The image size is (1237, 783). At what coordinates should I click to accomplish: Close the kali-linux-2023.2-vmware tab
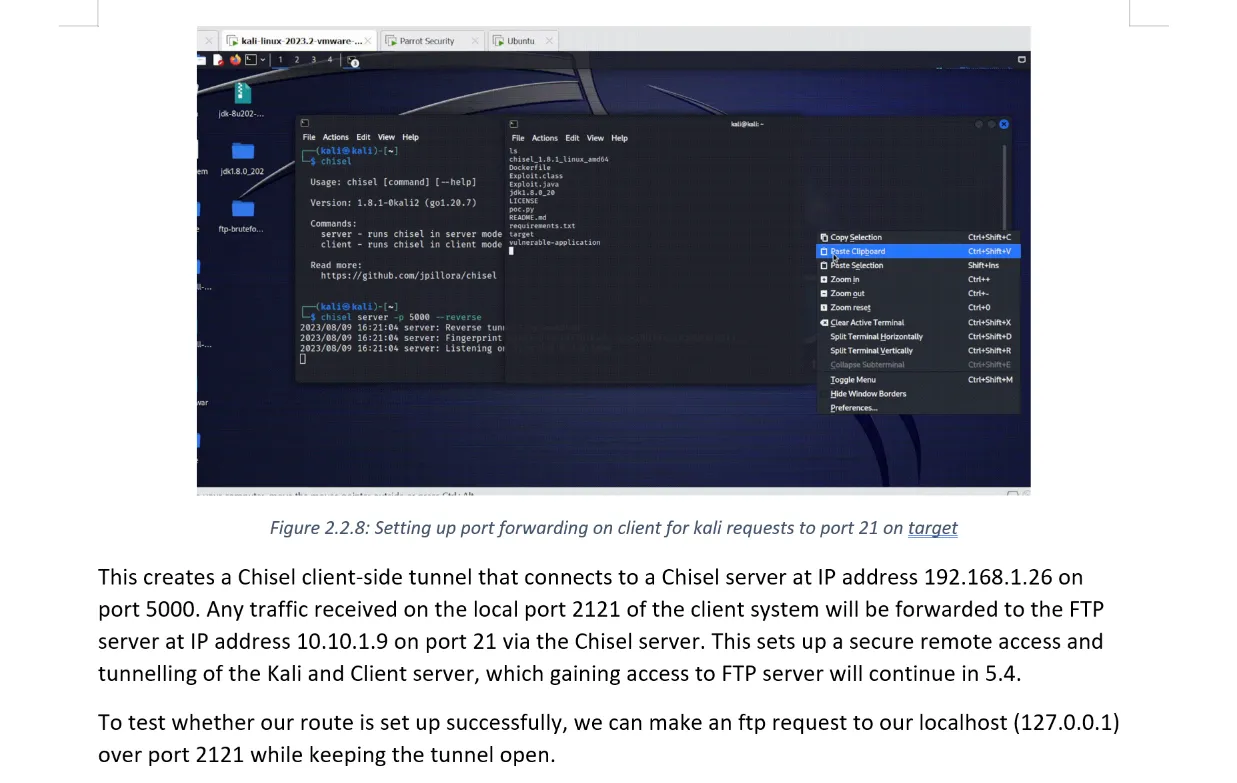(x=368, y=41)
